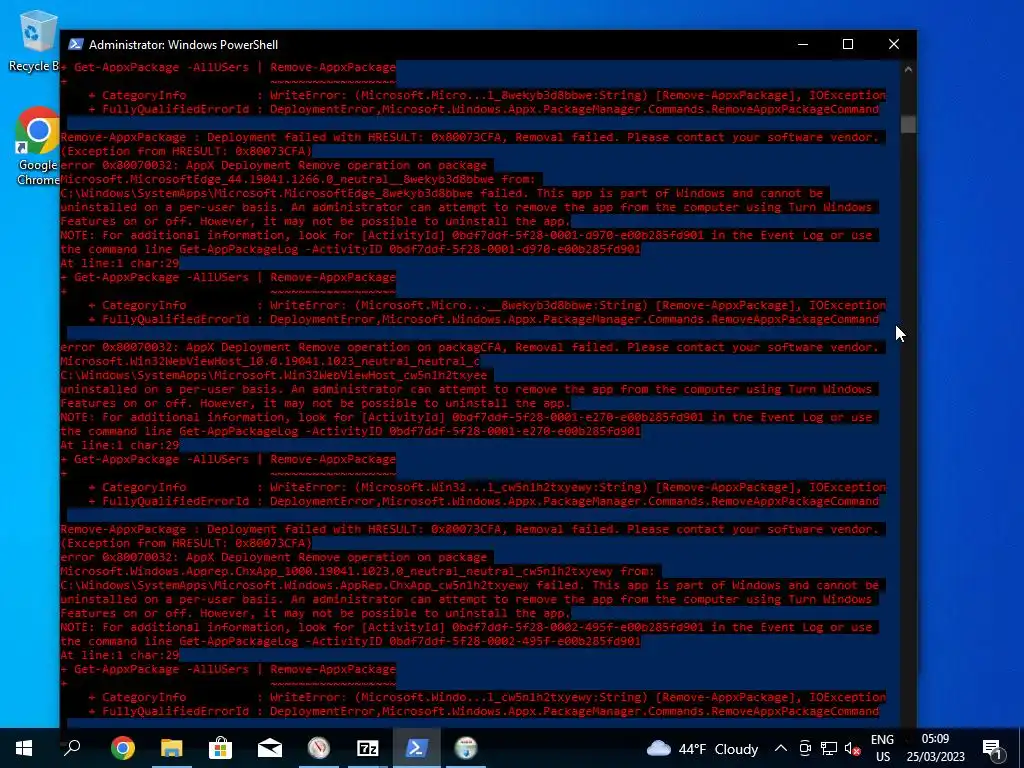Click the ActivityID line ending 495f-e00b285fd901
Viewport: 1024px width, 768px height.
point(350,641)
